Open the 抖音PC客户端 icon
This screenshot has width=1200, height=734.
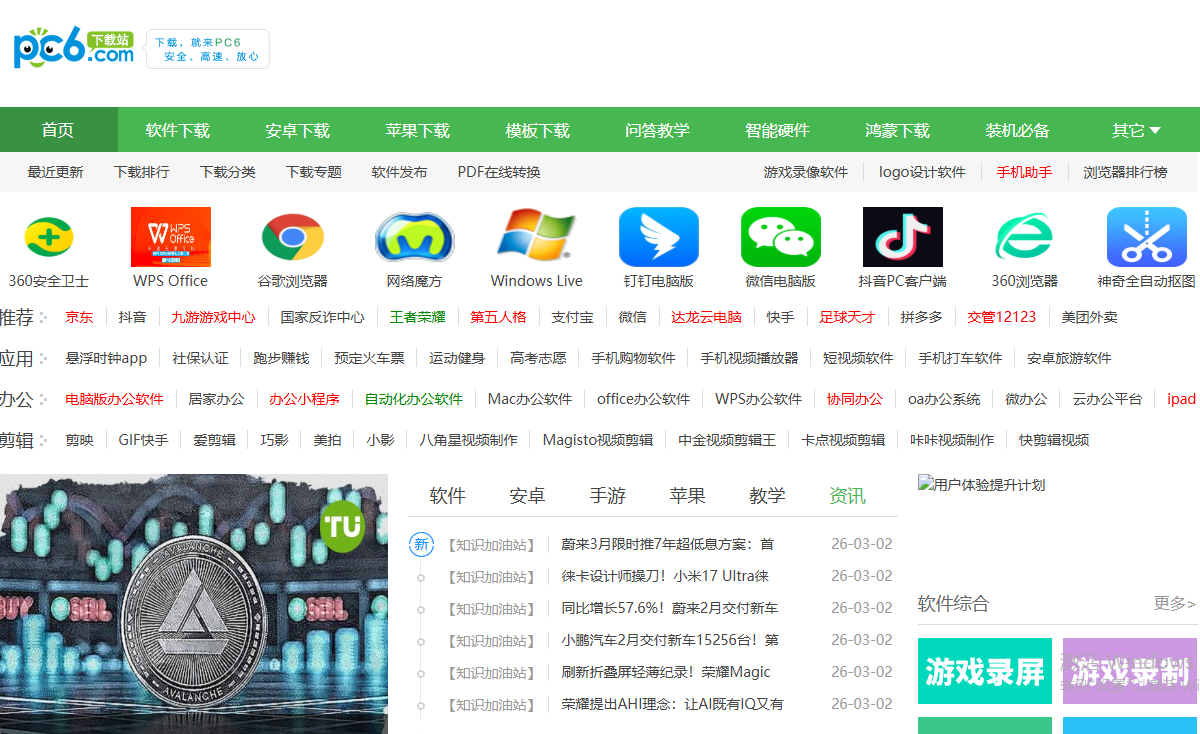903,237
